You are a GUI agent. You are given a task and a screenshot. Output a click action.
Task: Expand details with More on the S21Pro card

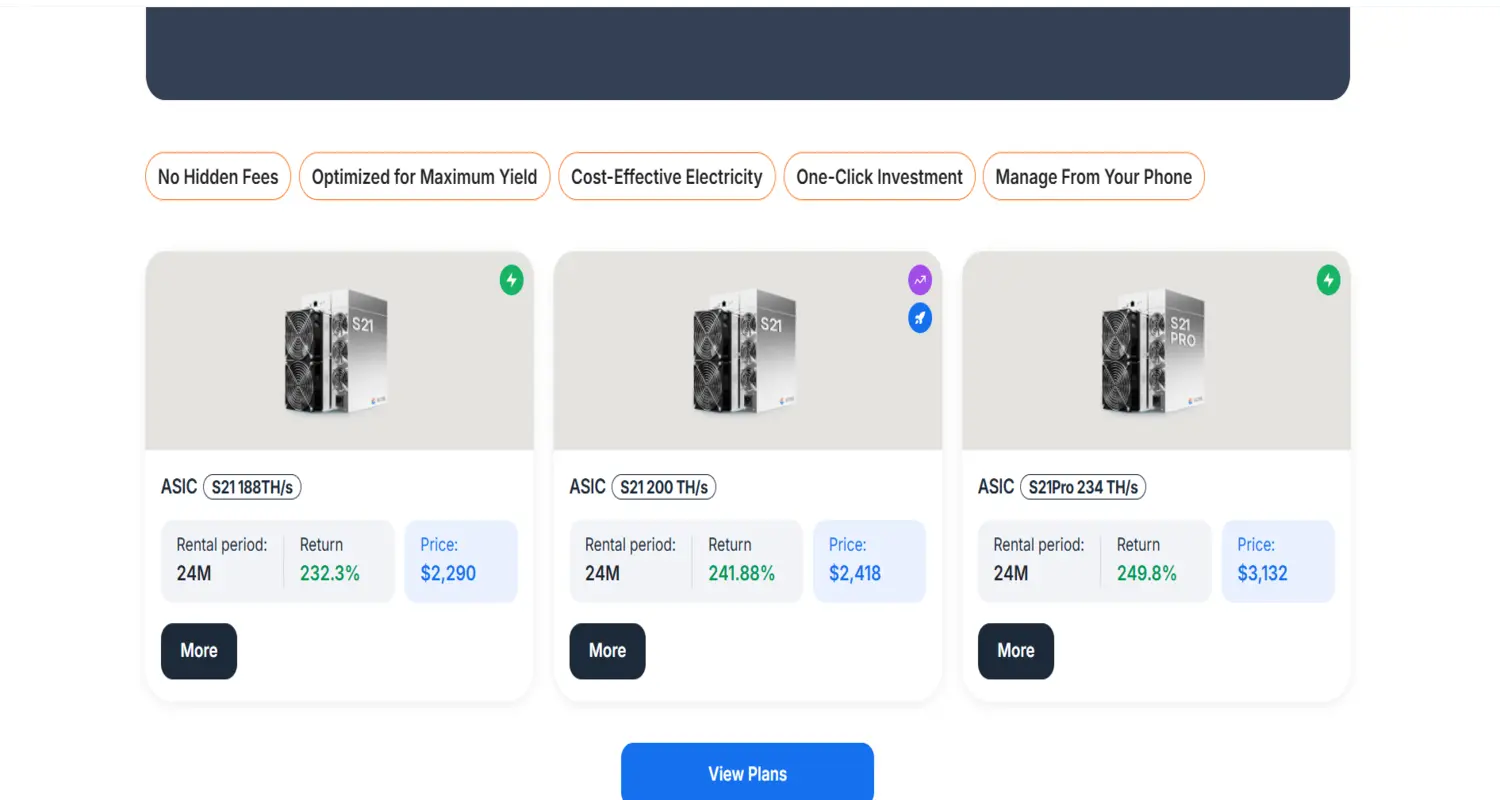tap(1015, 651)
